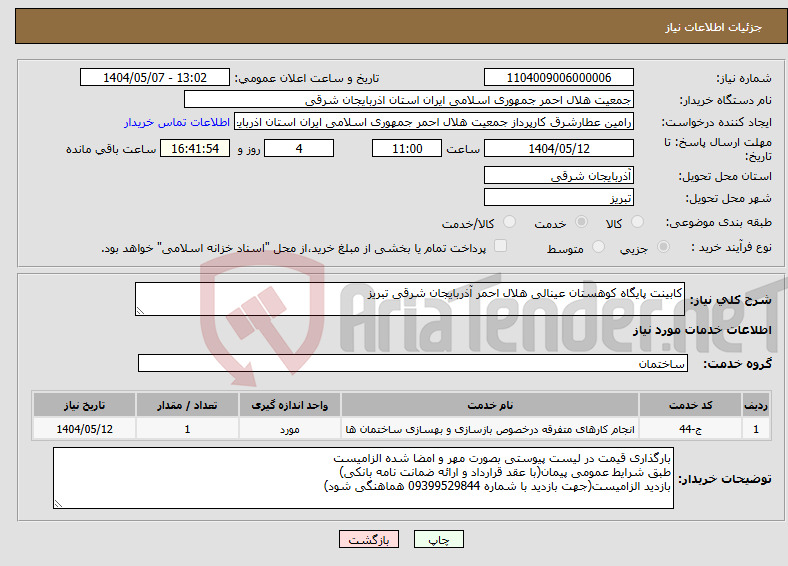Select the کالا radio button

(x=637, y=222)
